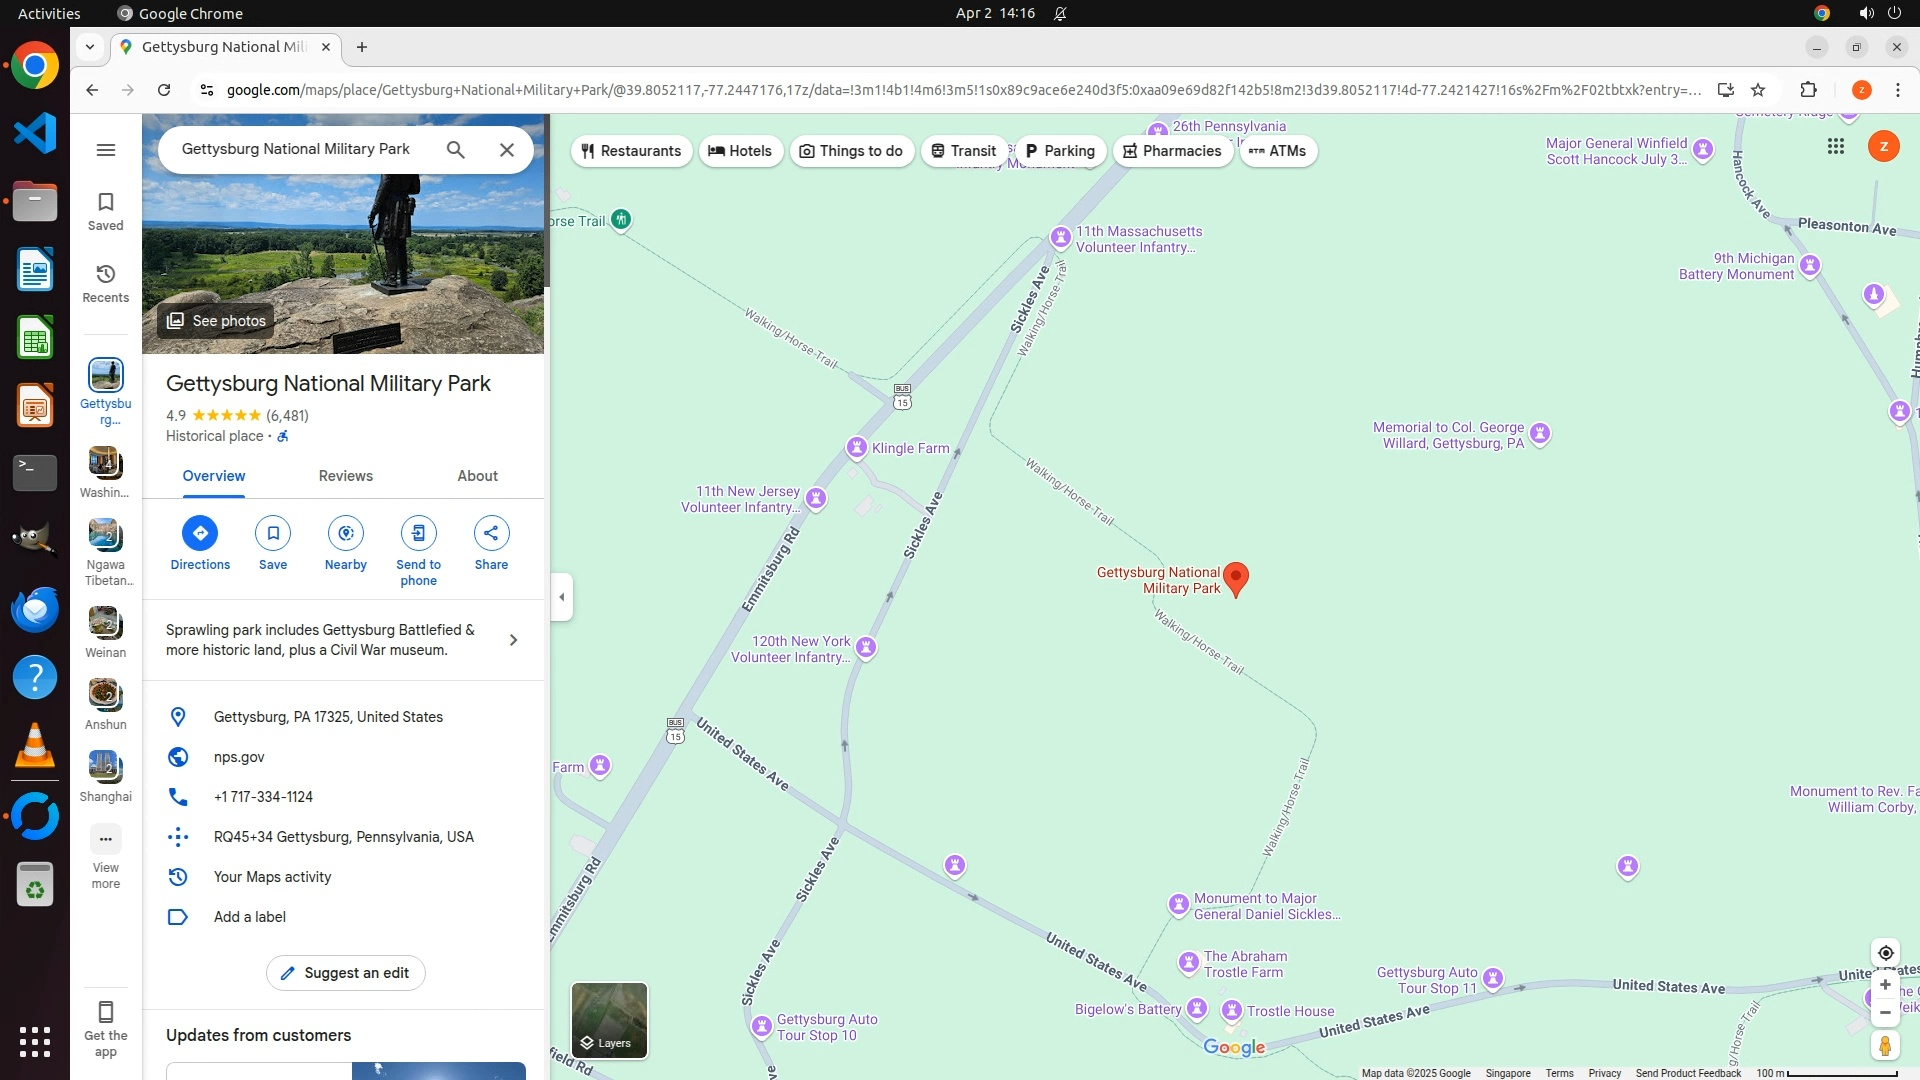
Task: Click the Share icon
Action: click(x=491, y=533)
